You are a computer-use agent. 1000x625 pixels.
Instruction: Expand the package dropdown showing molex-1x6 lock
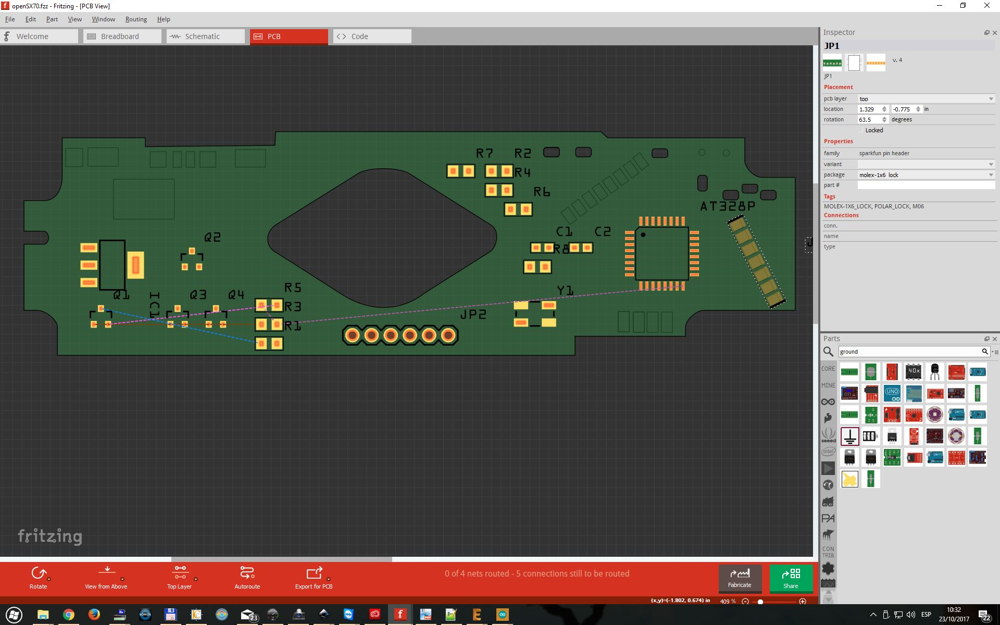click(925, 175)
